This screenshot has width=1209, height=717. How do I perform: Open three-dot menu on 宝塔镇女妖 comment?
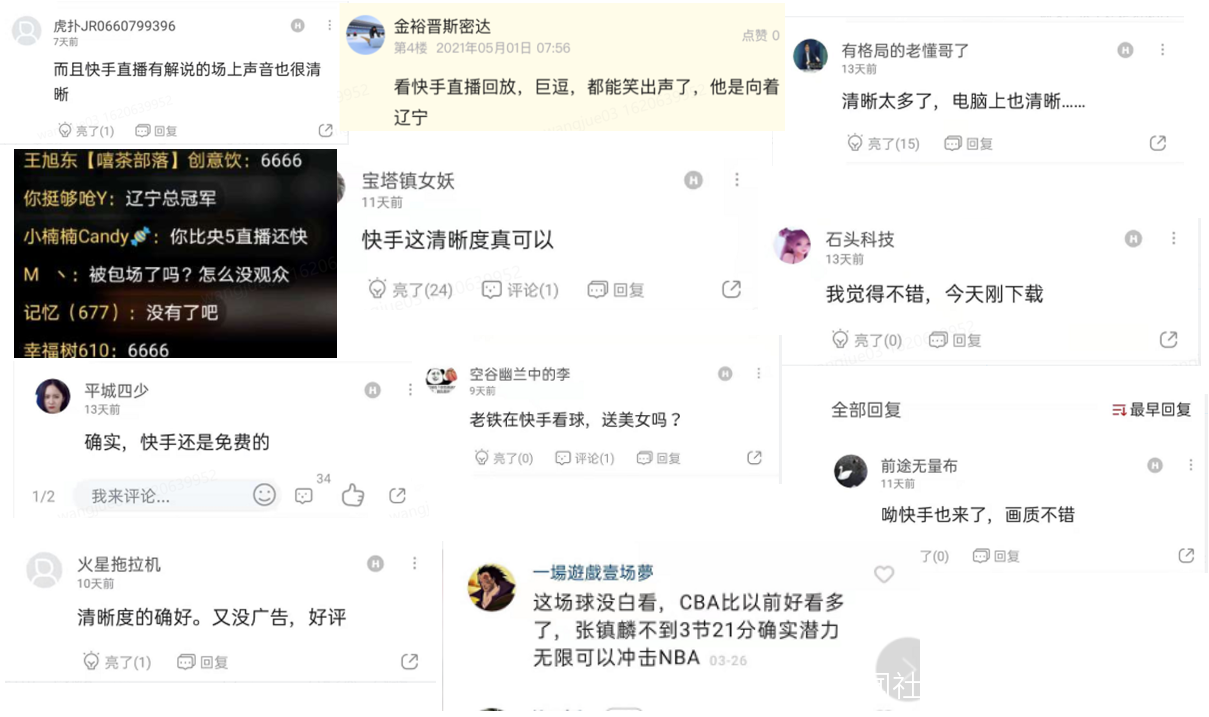737,180
